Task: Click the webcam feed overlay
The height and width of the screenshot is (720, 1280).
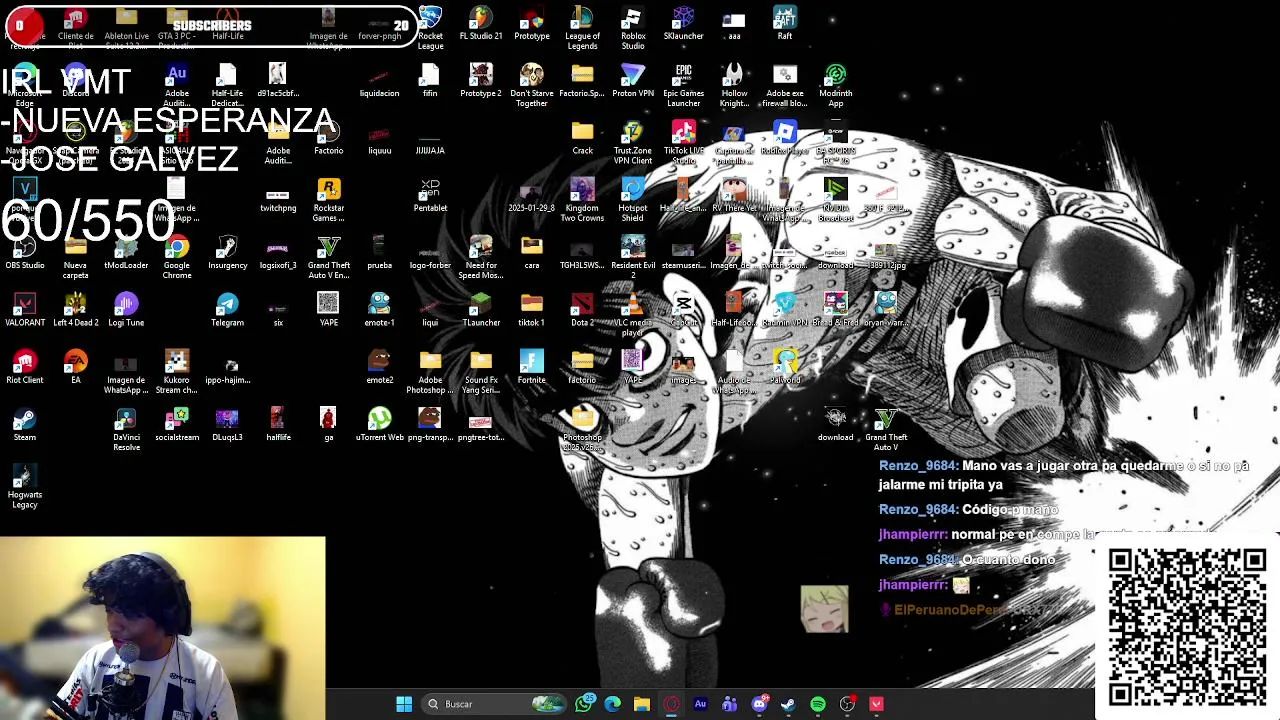Action: pyautogui.click(x=163, y=627)
